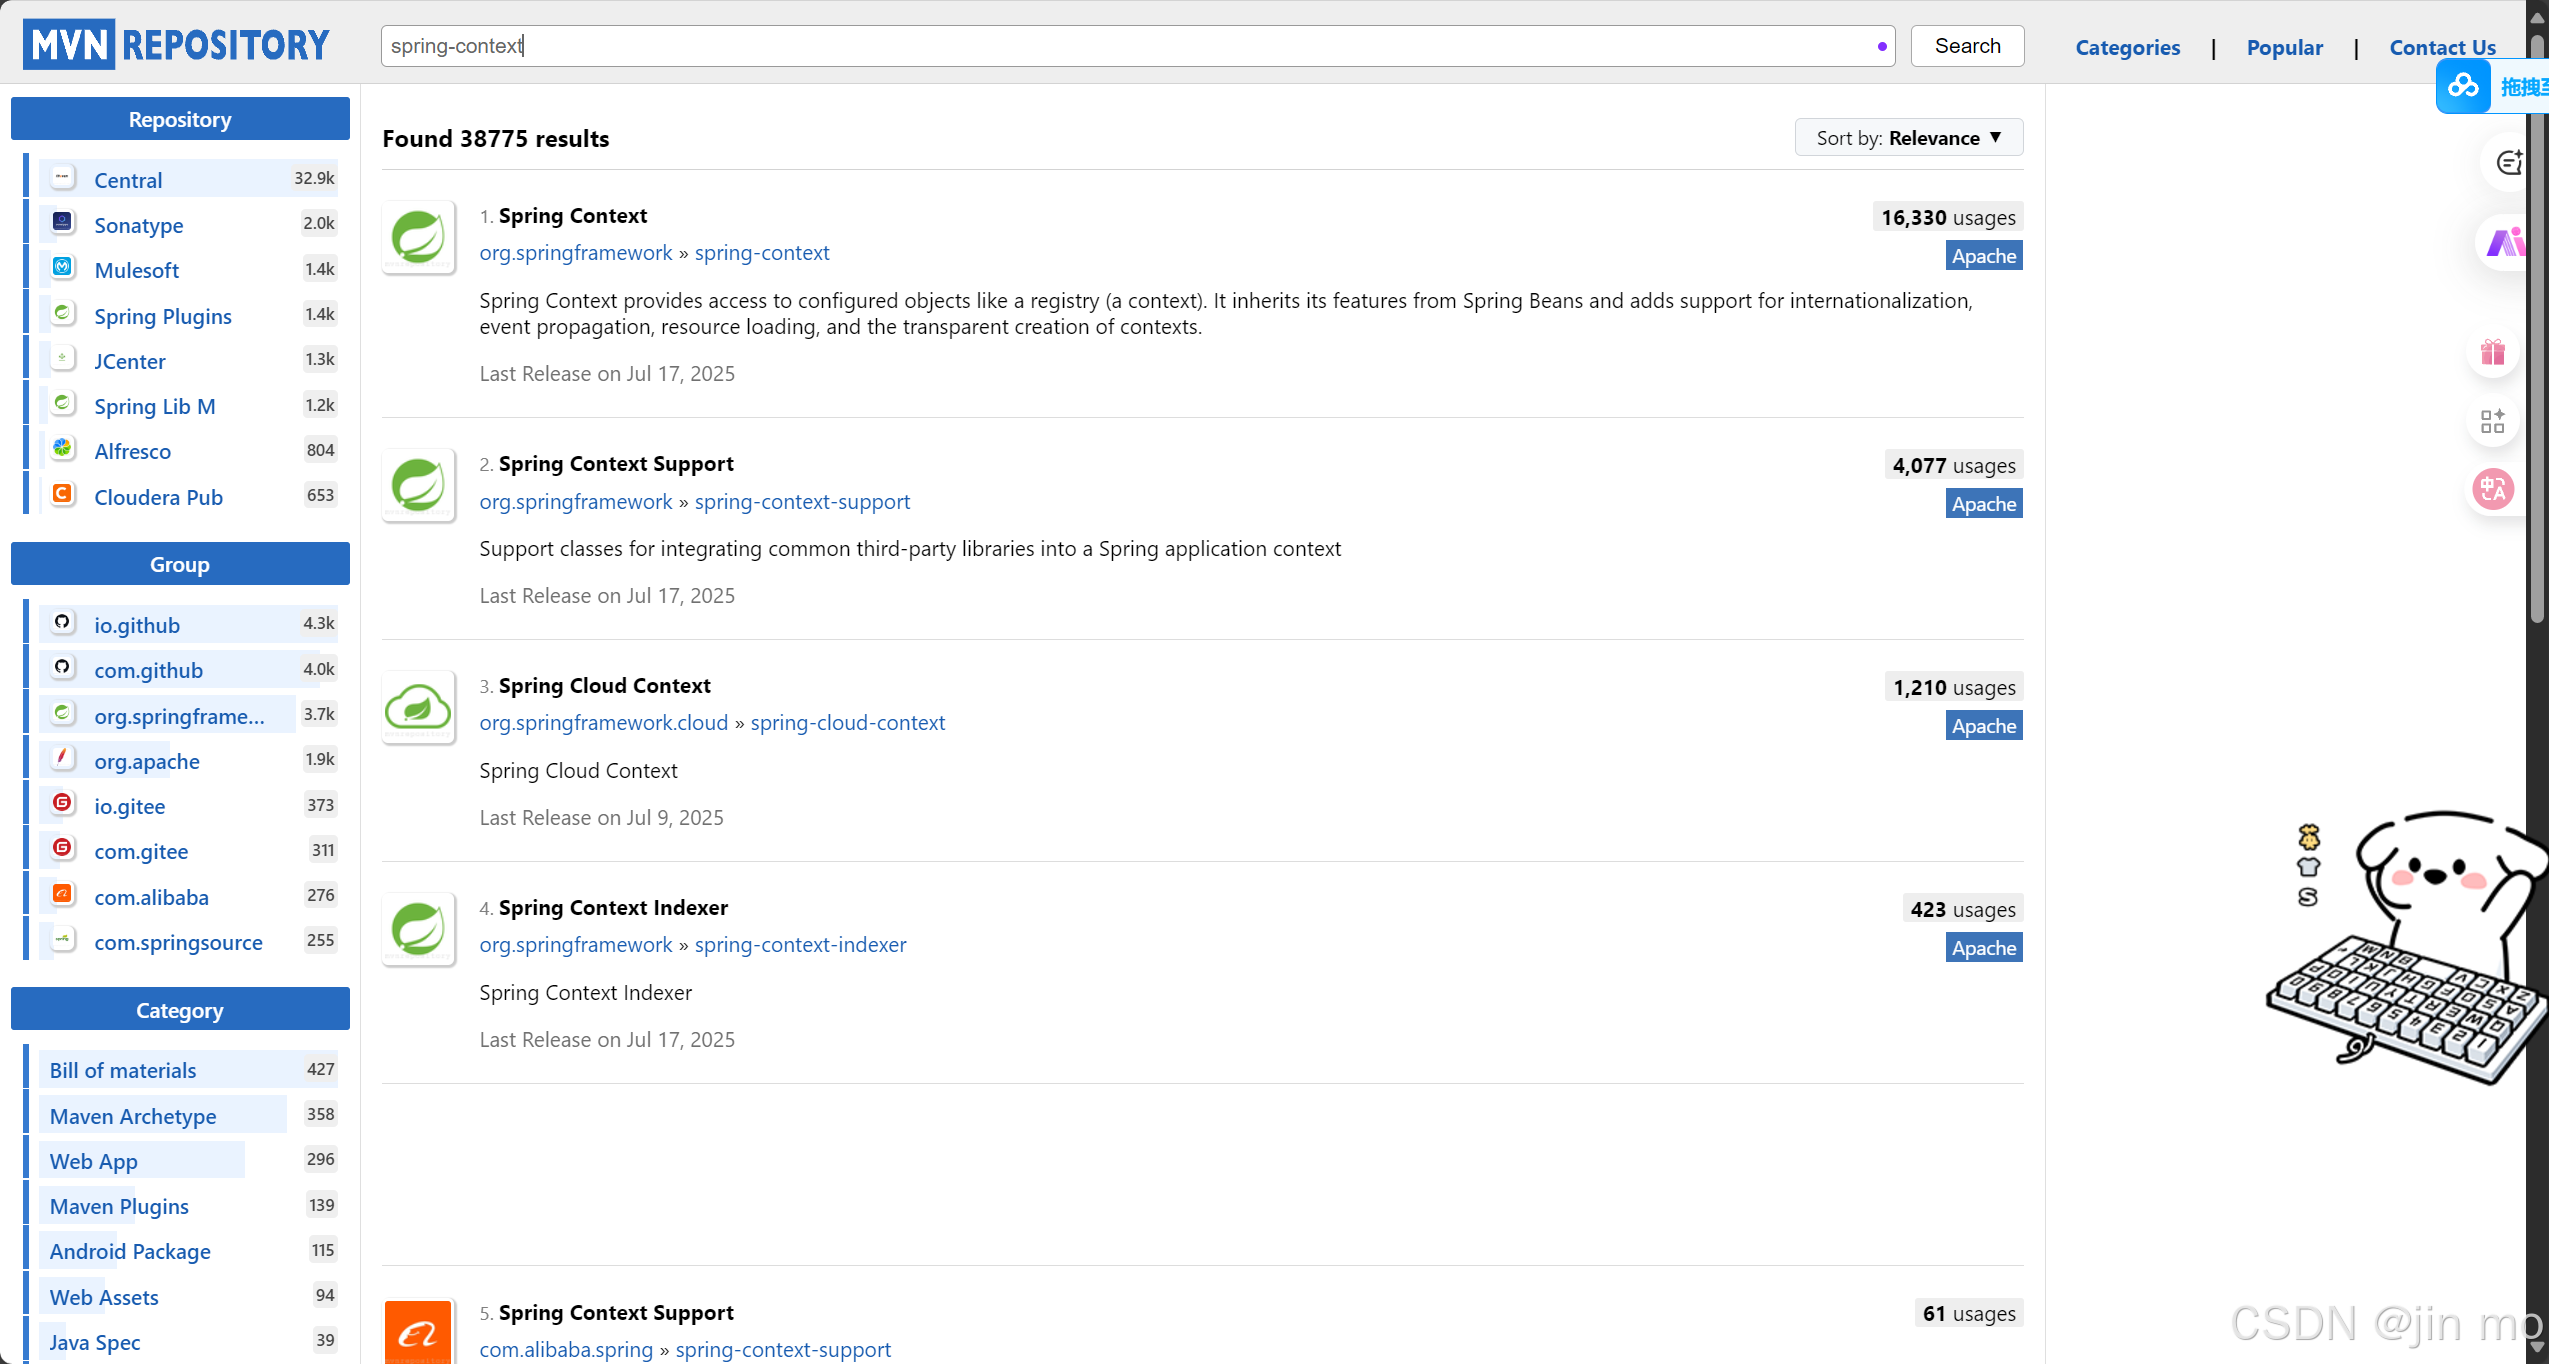This screenshot has width=2549, height=1364.
Task: Select Maven Archetype category
Action: 189,1115
